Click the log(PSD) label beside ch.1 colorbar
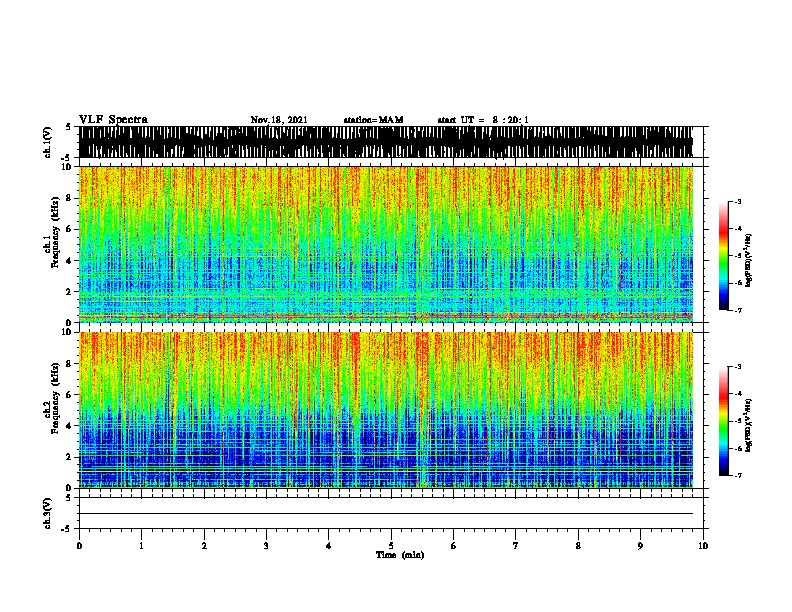Image resolution: width=792 pixels, height=612 pixels. pos(748,260)
